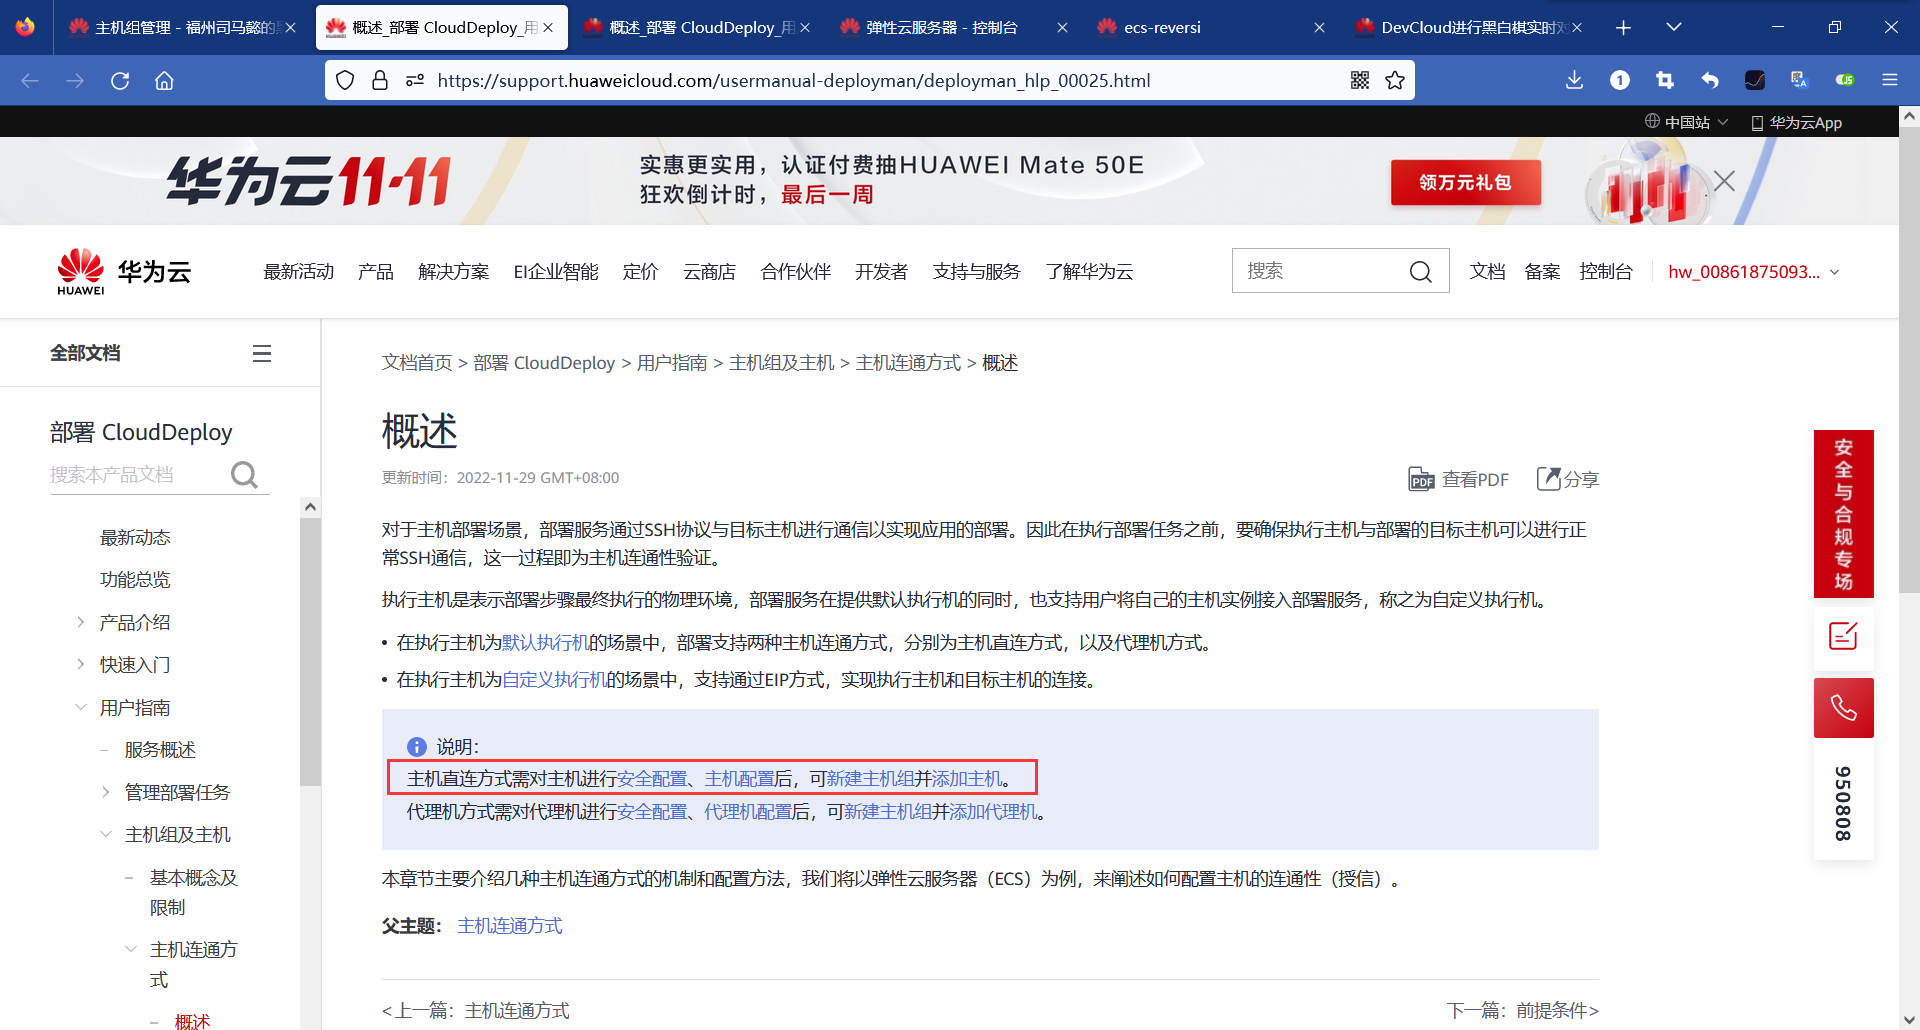Open the feedback pencil icon on the right edge
The width and height of the screenshot is (1920, 1030).
pos(1844,637)
